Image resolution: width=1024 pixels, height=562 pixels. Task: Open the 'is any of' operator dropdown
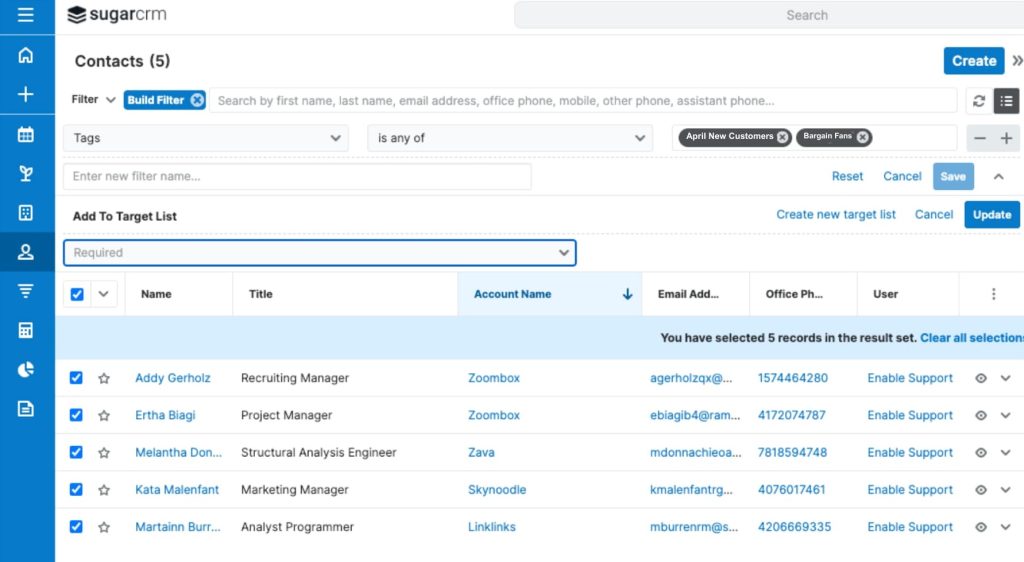(x=510, y=138)
